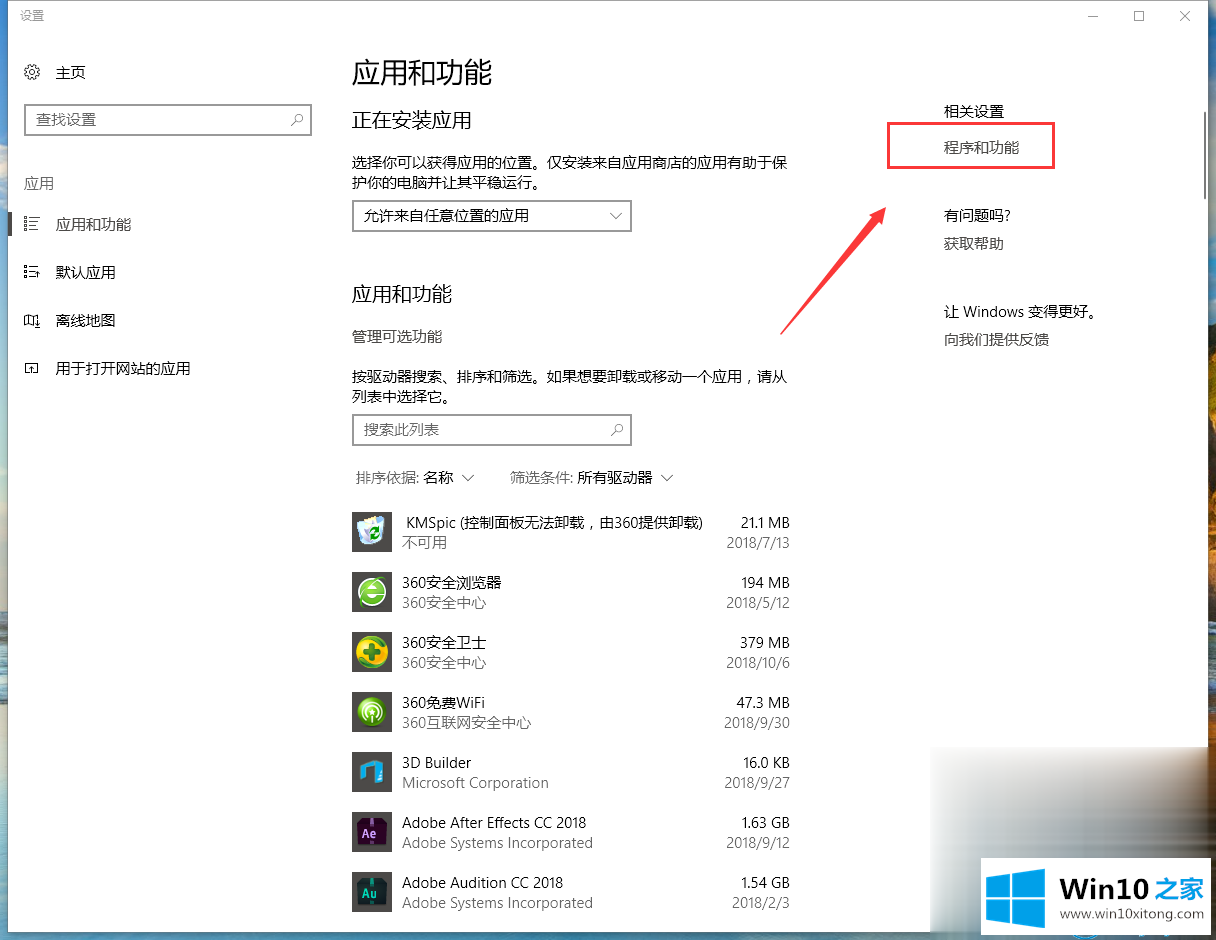Click the KMSpic recycle bin icon
The width and height of the screenshot is (1216, 940).
pos(372,532)
